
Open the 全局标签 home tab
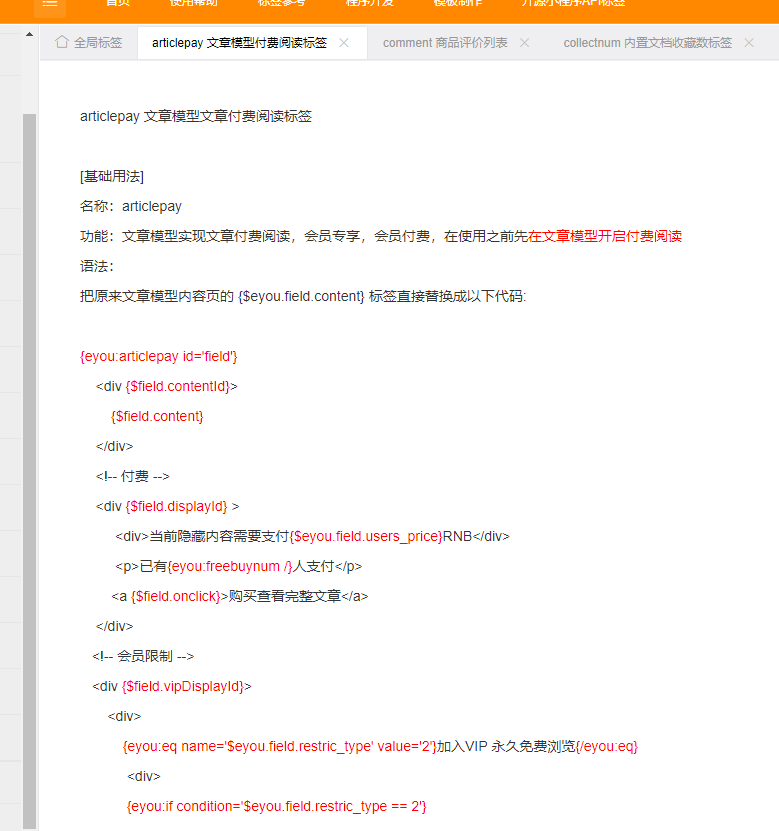tap(88, 43)
